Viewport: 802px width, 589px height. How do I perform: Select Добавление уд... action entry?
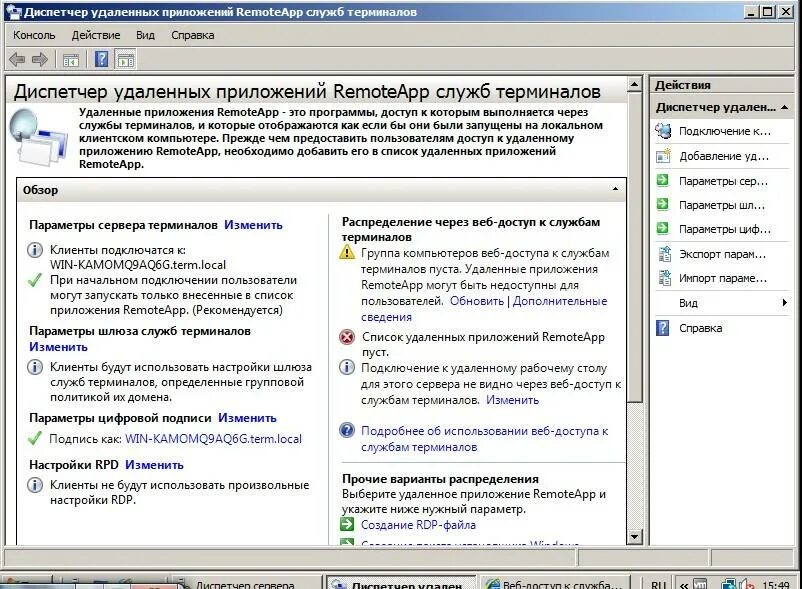click(x=722, y=156)
